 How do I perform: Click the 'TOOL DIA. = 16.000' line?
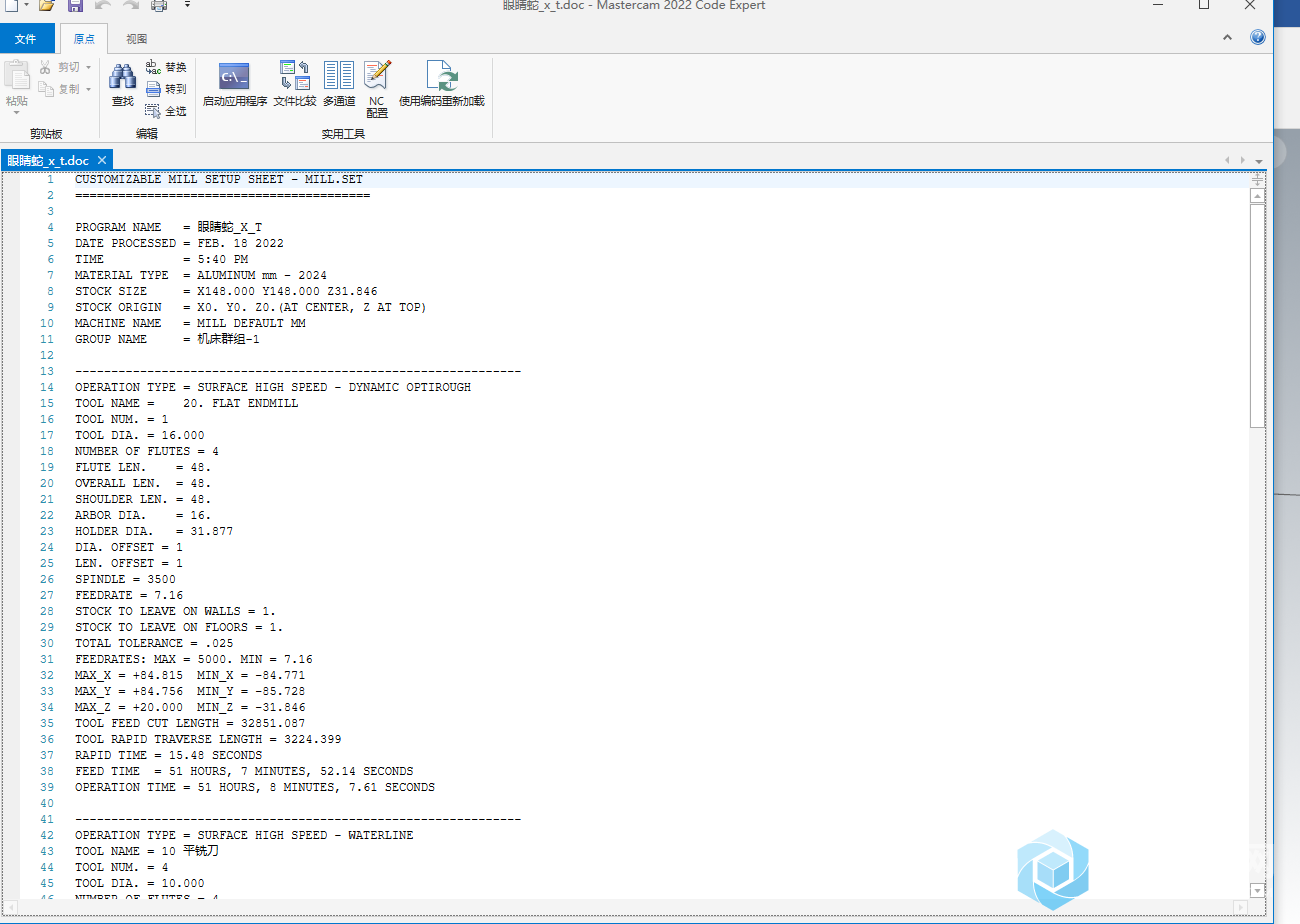(x=139, y=435)
